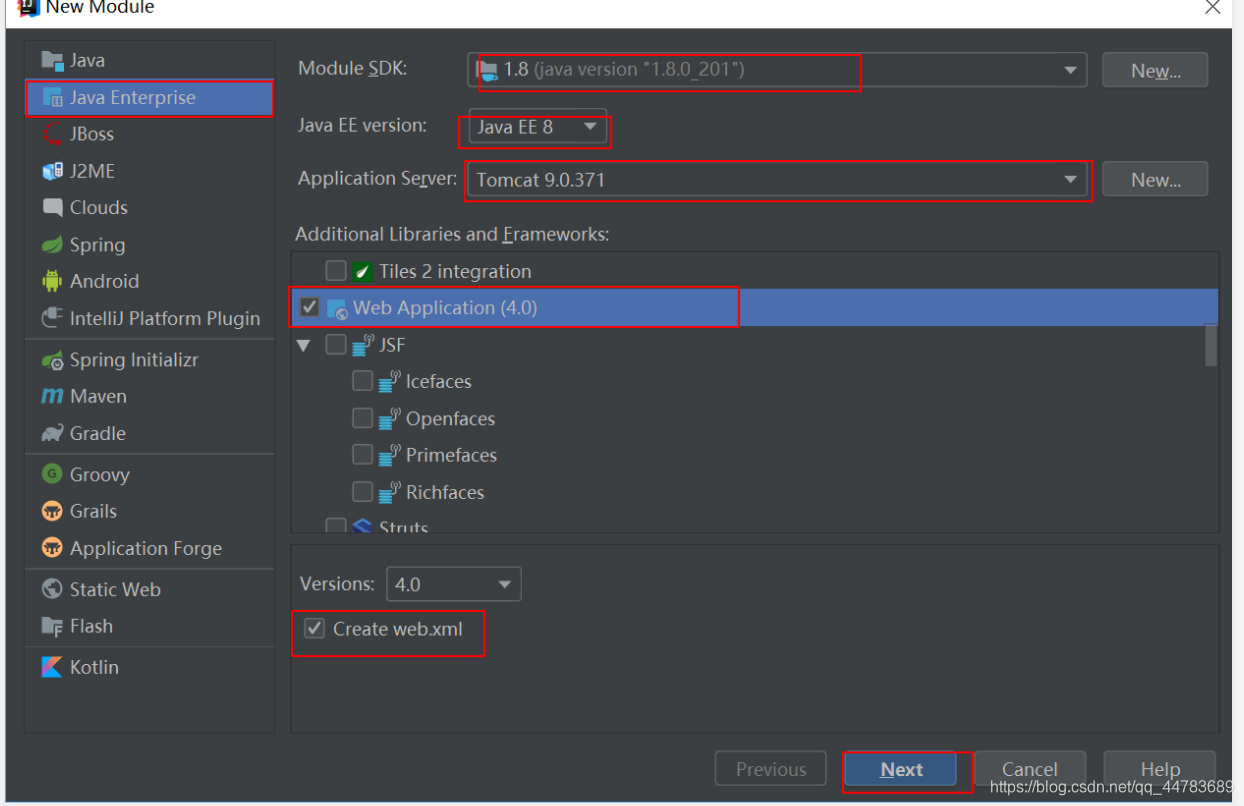Image resolution: width=1244 pixels, height=806 pixels.
Task: Collapse the JSF tree node arrow
Action: tap(304, 346)
